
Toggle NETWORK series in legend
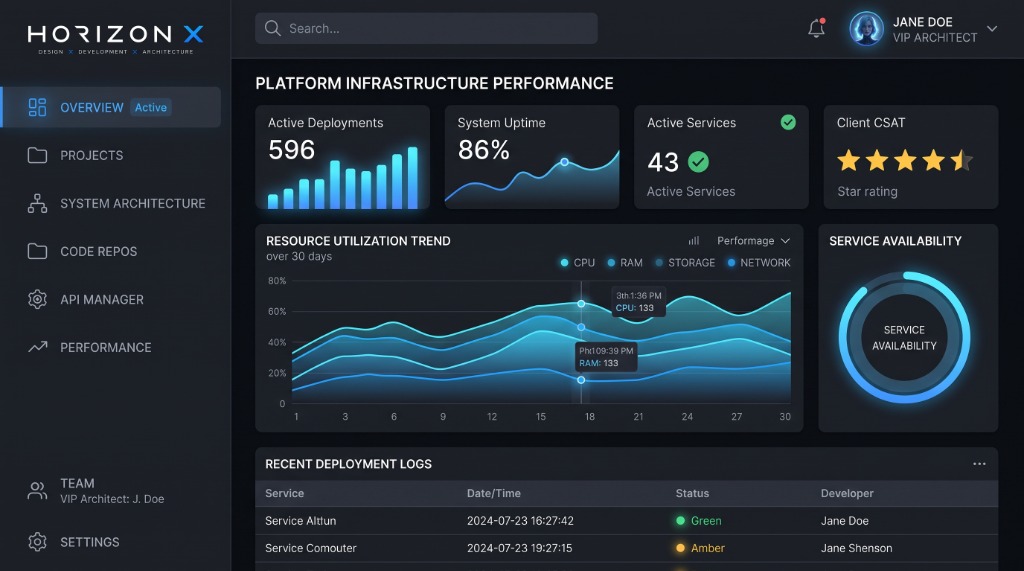(x=759, y=263)
